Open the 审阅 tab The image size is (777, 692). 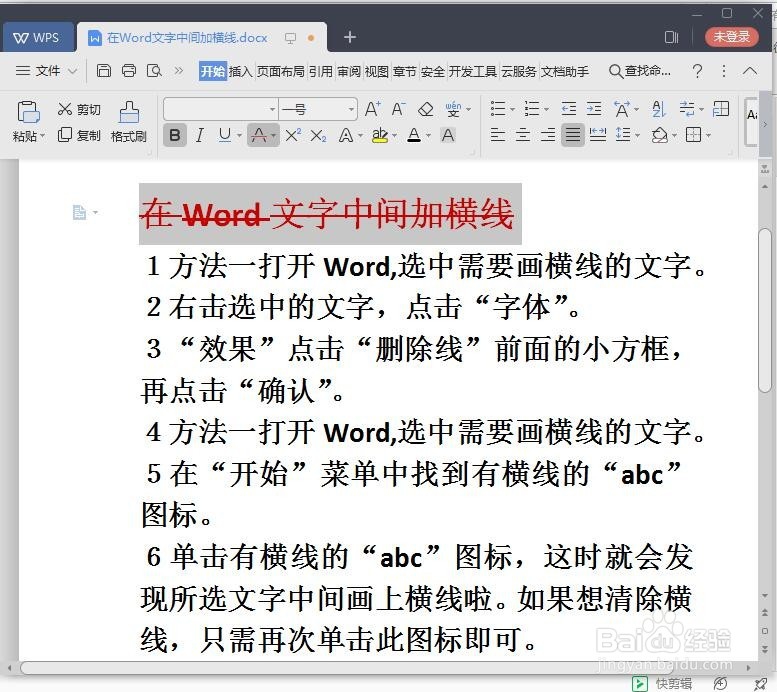(x=349, y=71)
